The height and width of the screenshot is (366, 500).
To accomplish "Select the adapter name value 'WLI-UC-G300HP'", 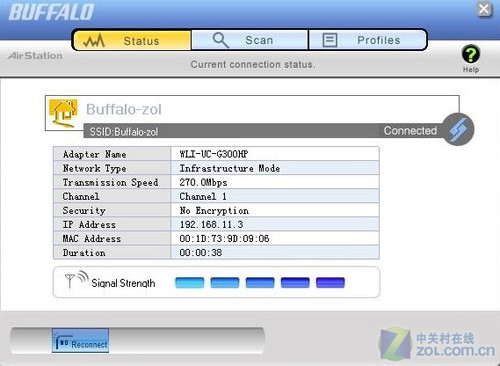I will 214,154.
